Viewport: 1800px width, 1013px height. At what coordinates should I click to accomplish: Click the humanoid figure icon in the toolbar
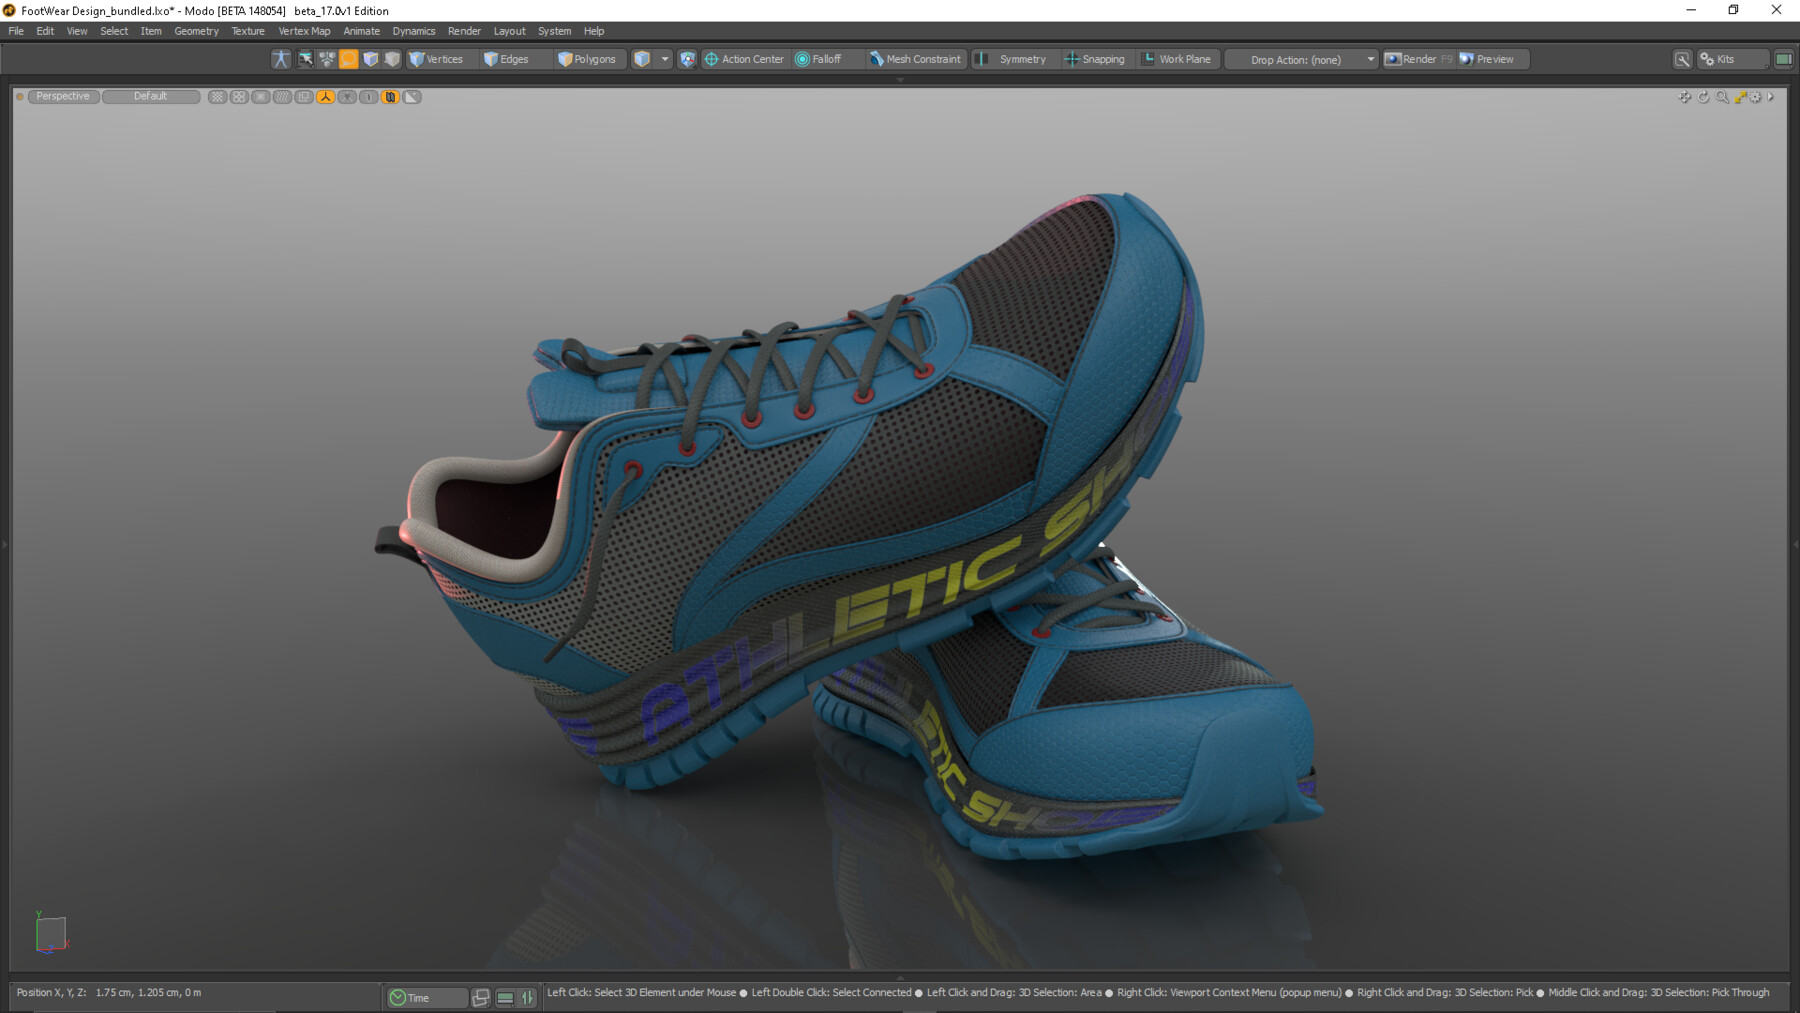281,59
